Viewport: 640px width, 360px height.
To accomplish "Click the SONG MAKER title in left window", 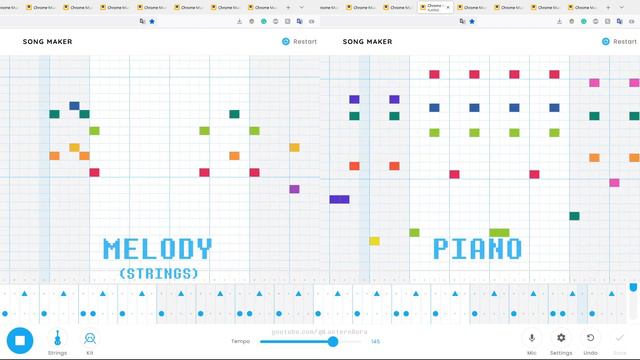I will pos(47,42).
